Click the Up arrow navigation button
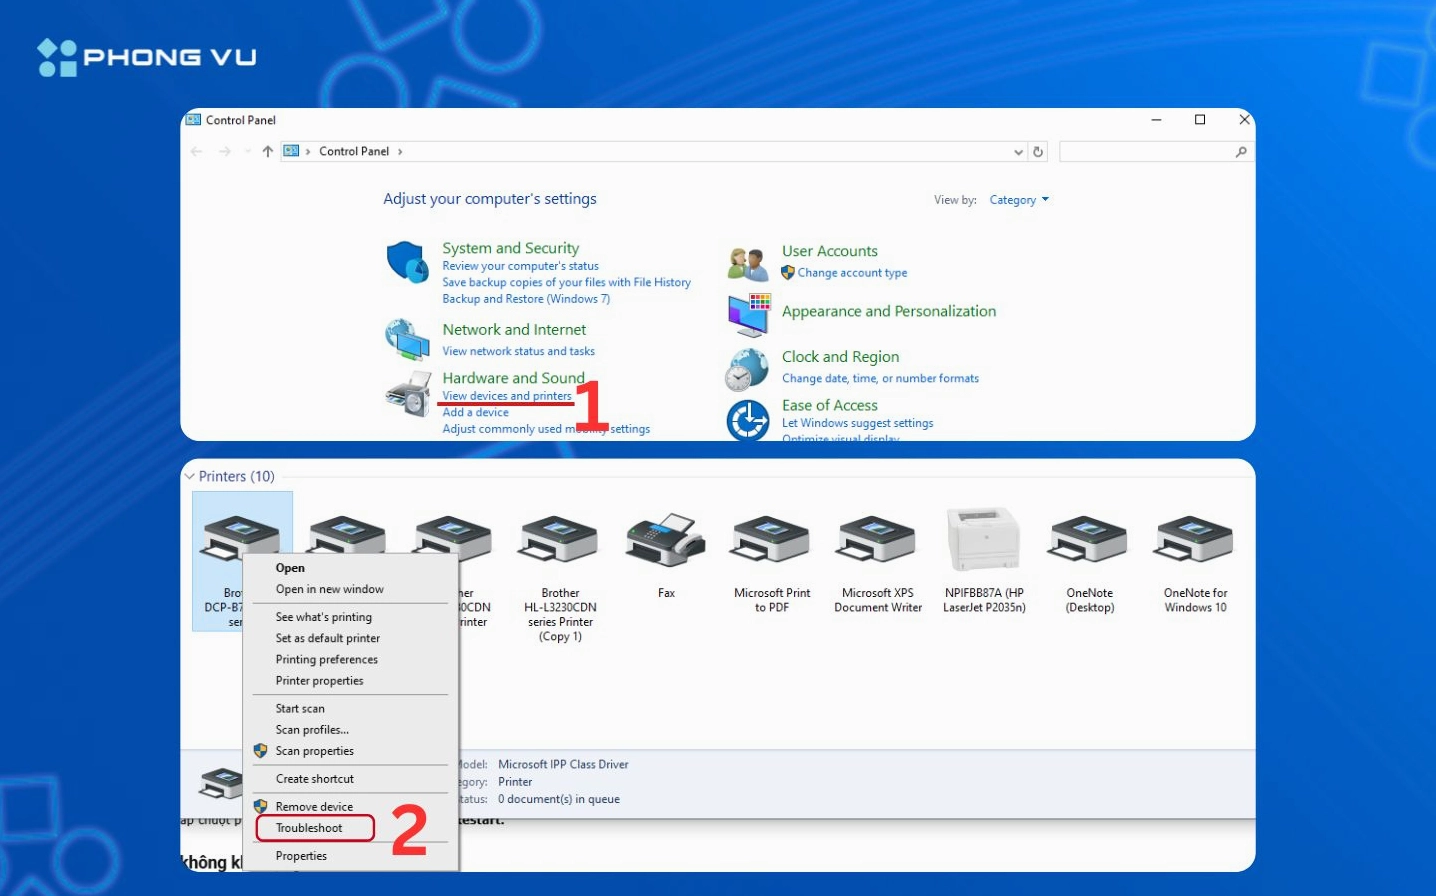The height and width of the screenshot is (896, 1436). tap(268, 152)
